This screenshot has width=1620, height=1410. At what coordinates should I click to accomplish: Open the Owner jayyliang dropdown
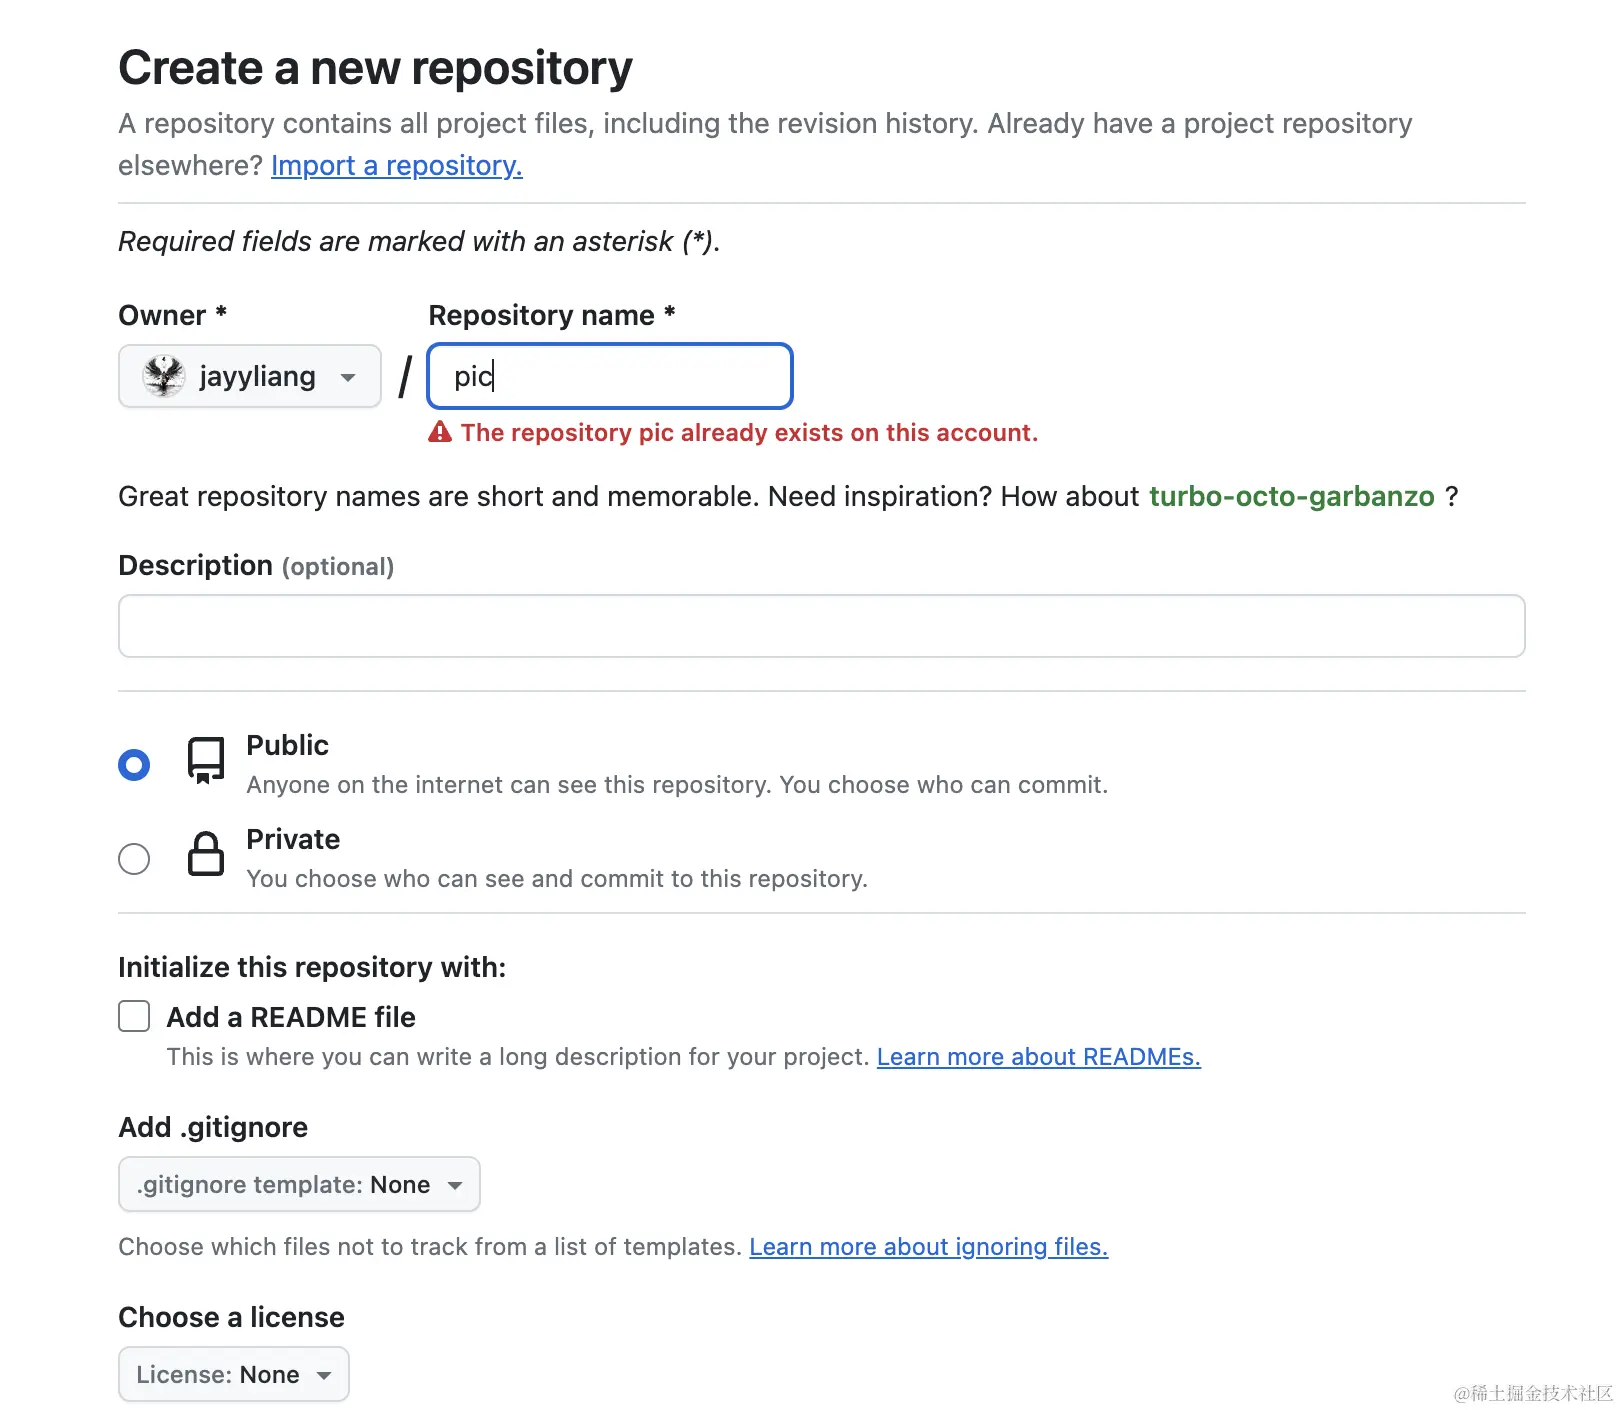[250, 376]
